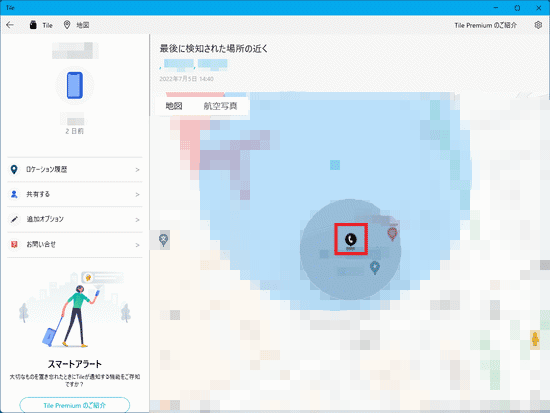Click the smart alert traveler illustration

75,309
